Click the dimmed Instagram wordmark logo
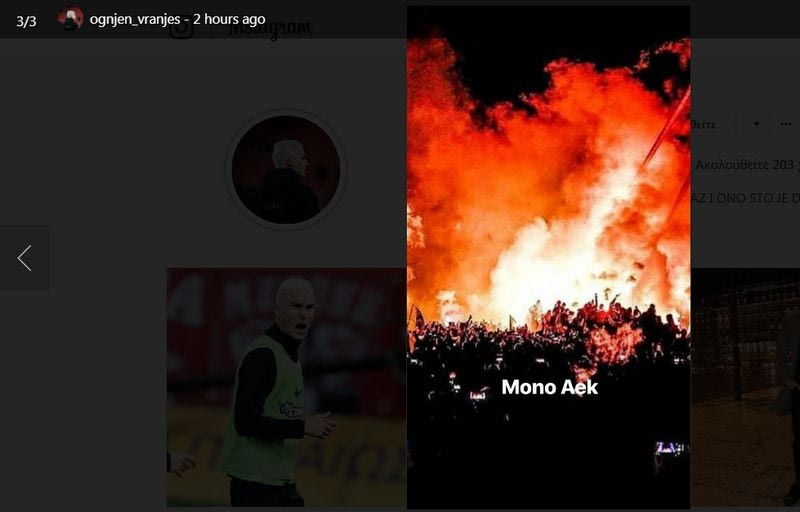 pos(270,30)
